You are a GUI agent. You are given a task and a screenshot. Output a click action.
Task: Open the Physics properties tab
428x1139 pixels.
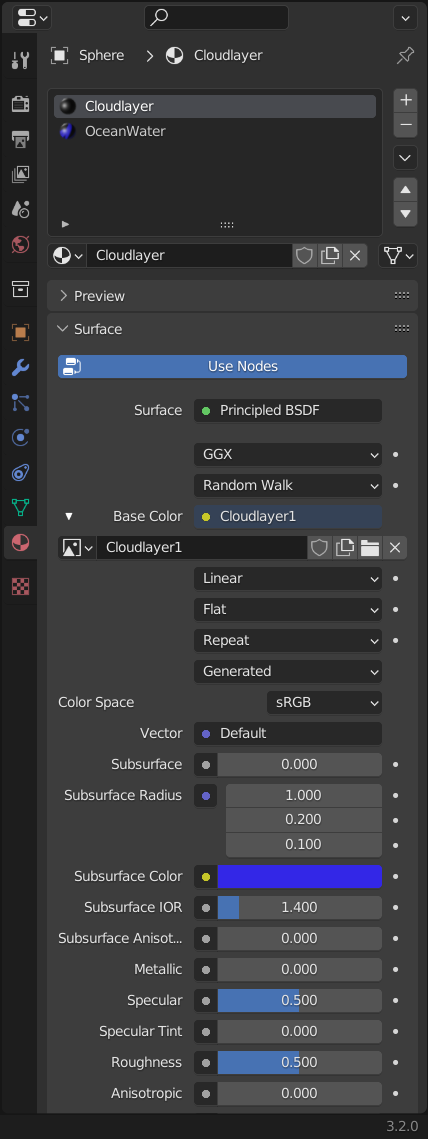[x=20, y=438]
